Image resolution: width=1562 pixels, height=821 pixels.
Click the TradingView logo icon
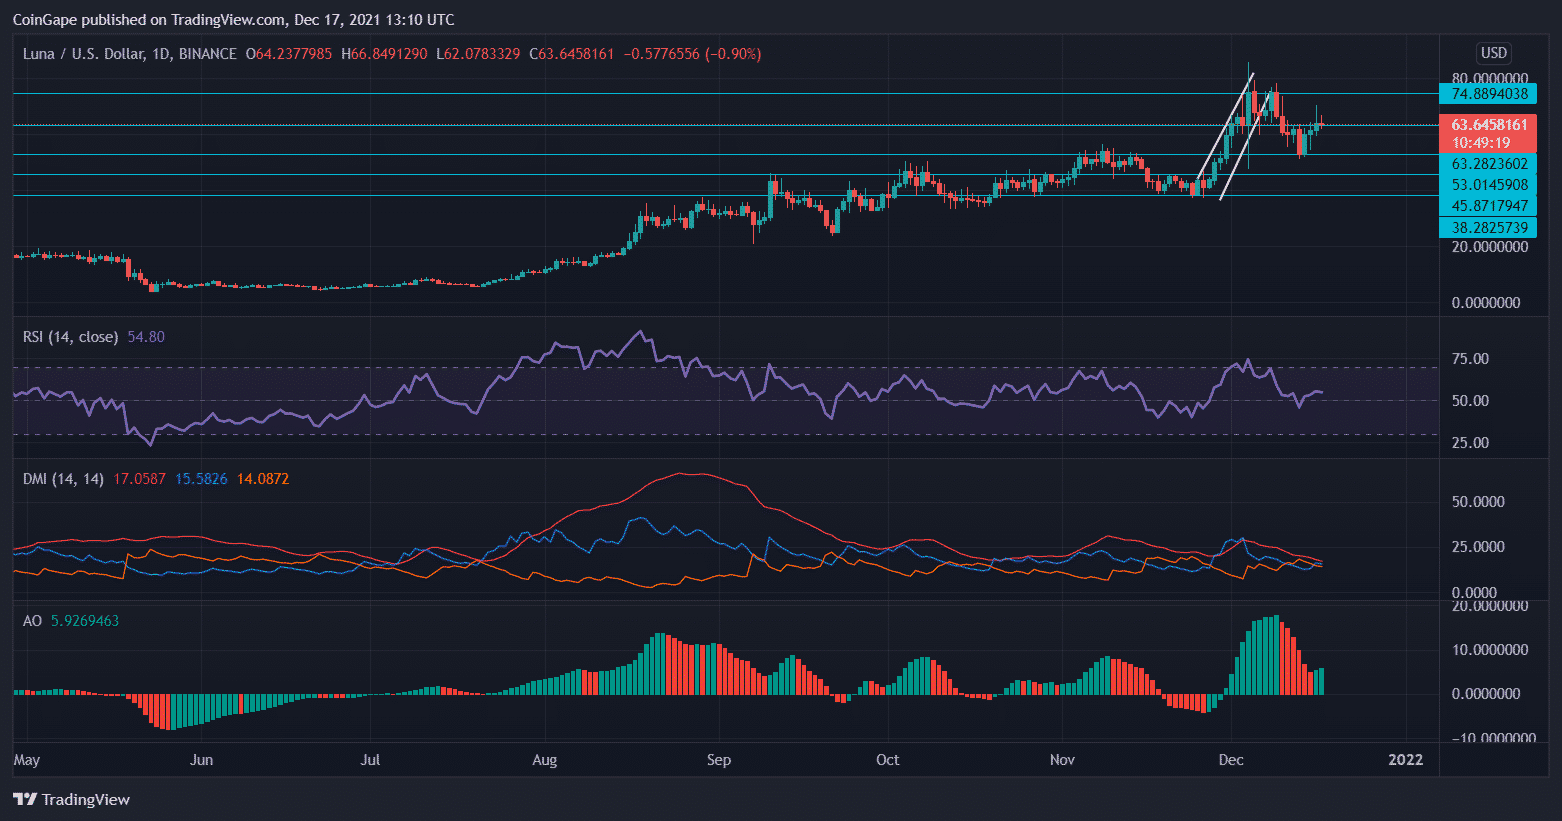pyautogui.click(x=25, y=799)
